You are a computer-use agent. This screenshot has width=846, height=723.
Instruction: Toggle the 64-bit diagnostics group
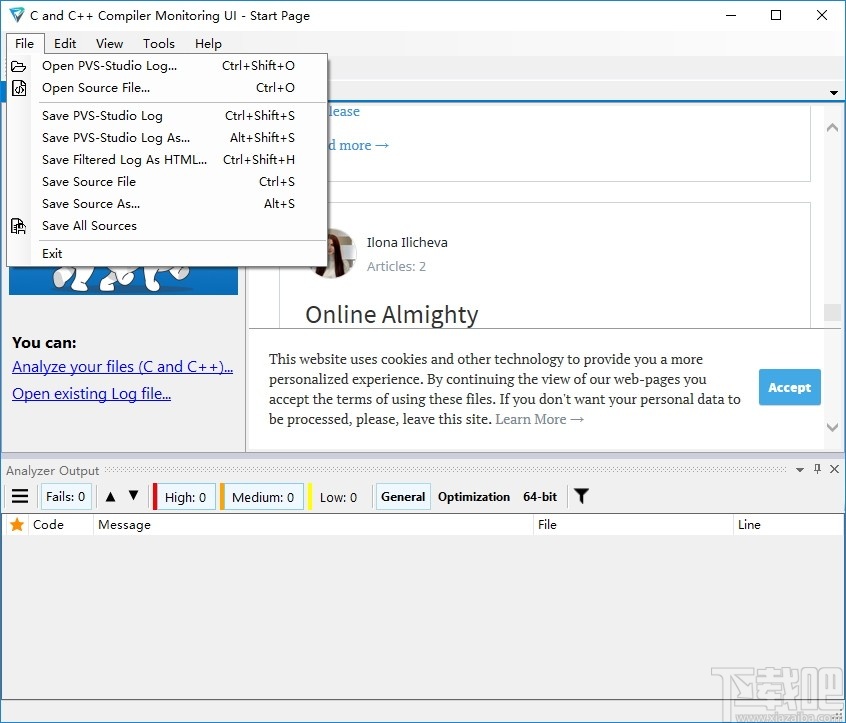[x=540, y=497]
